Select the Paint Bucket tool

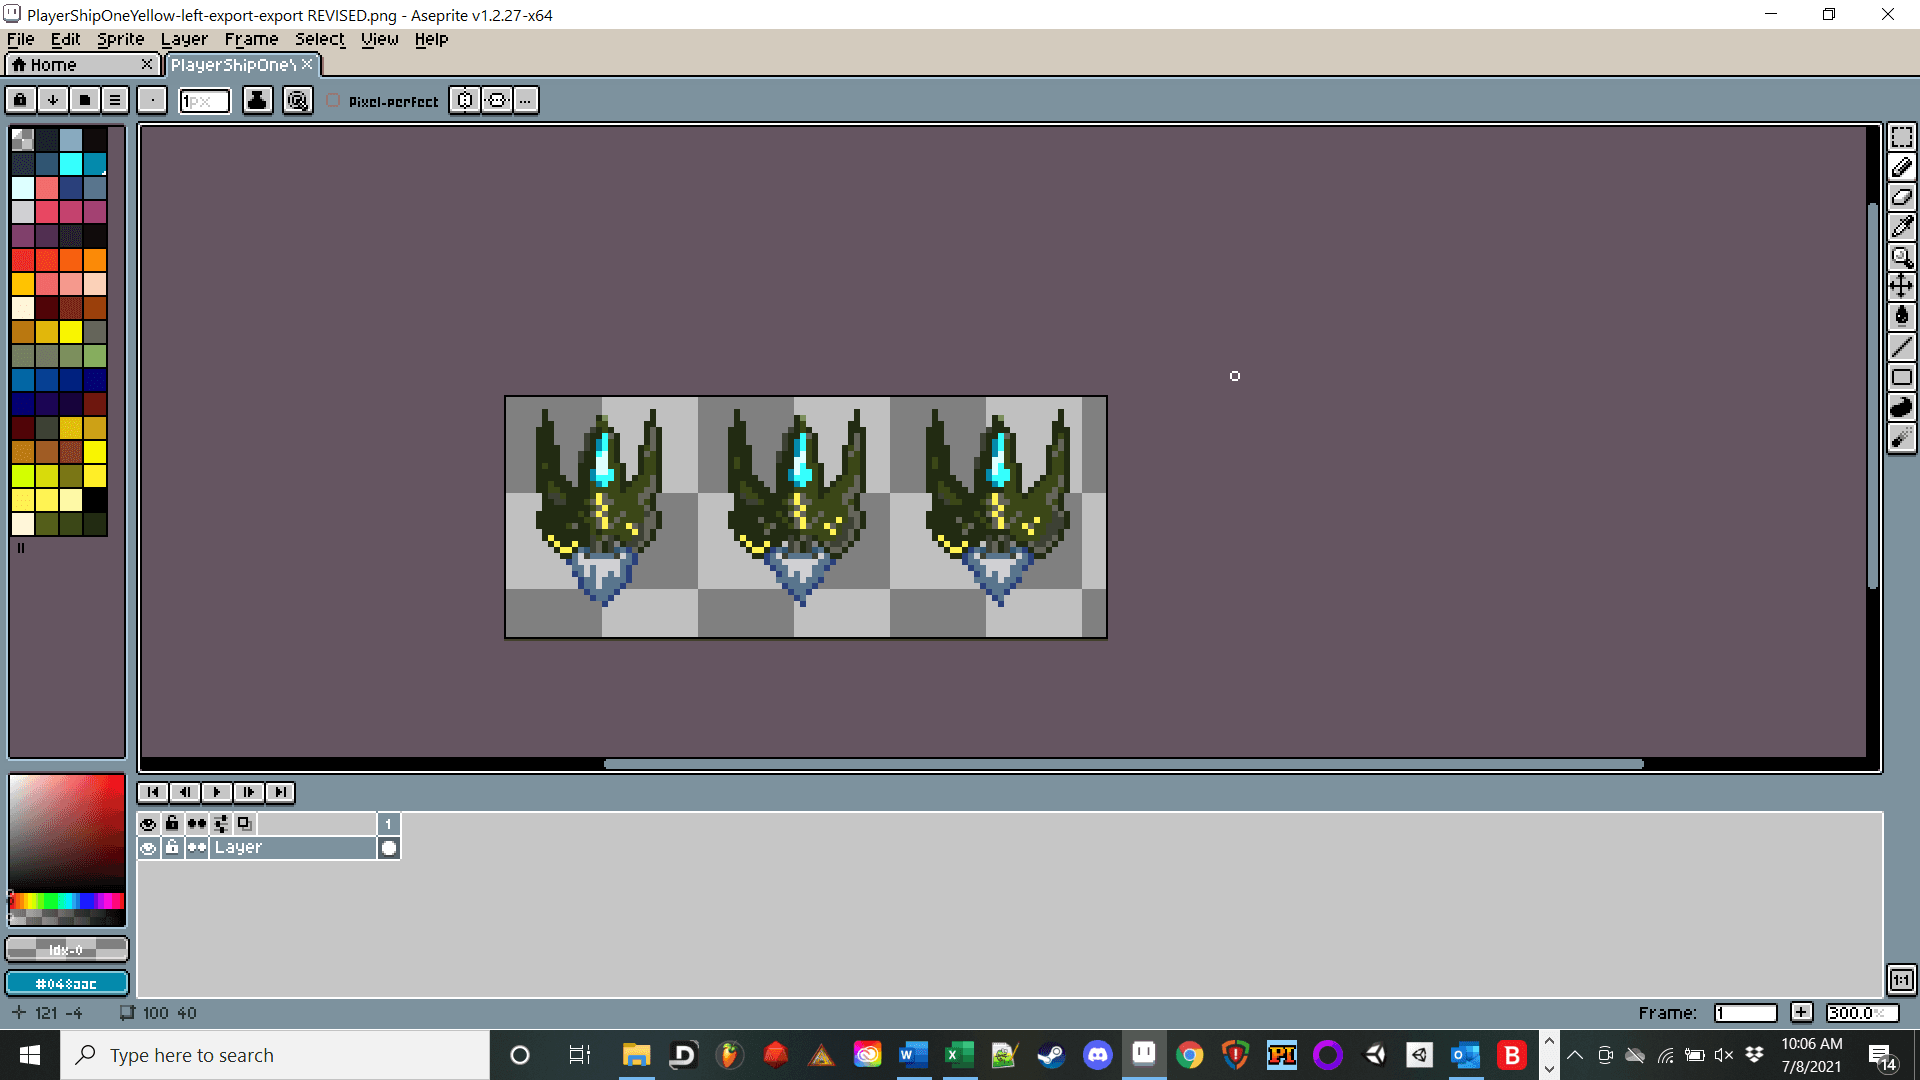pyautogui.click(x=1901, y=317)
